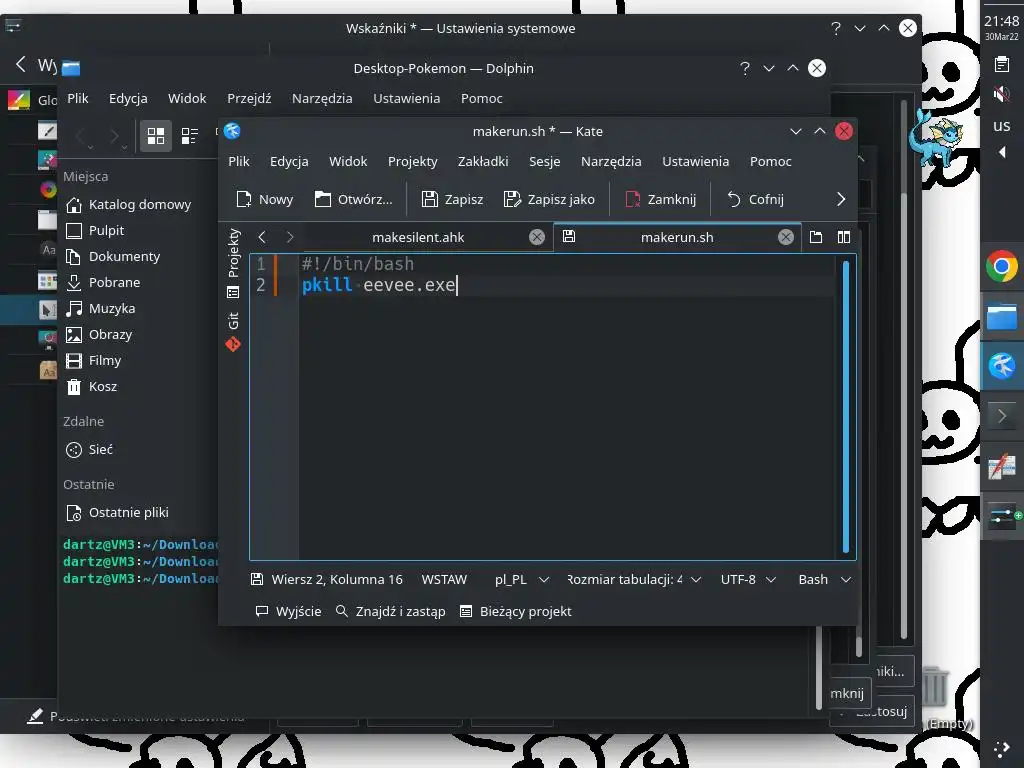The height and width of the screenshot is (768, 1024).
Task: Open the Plik menu in Kate
Action: (239, 161)
